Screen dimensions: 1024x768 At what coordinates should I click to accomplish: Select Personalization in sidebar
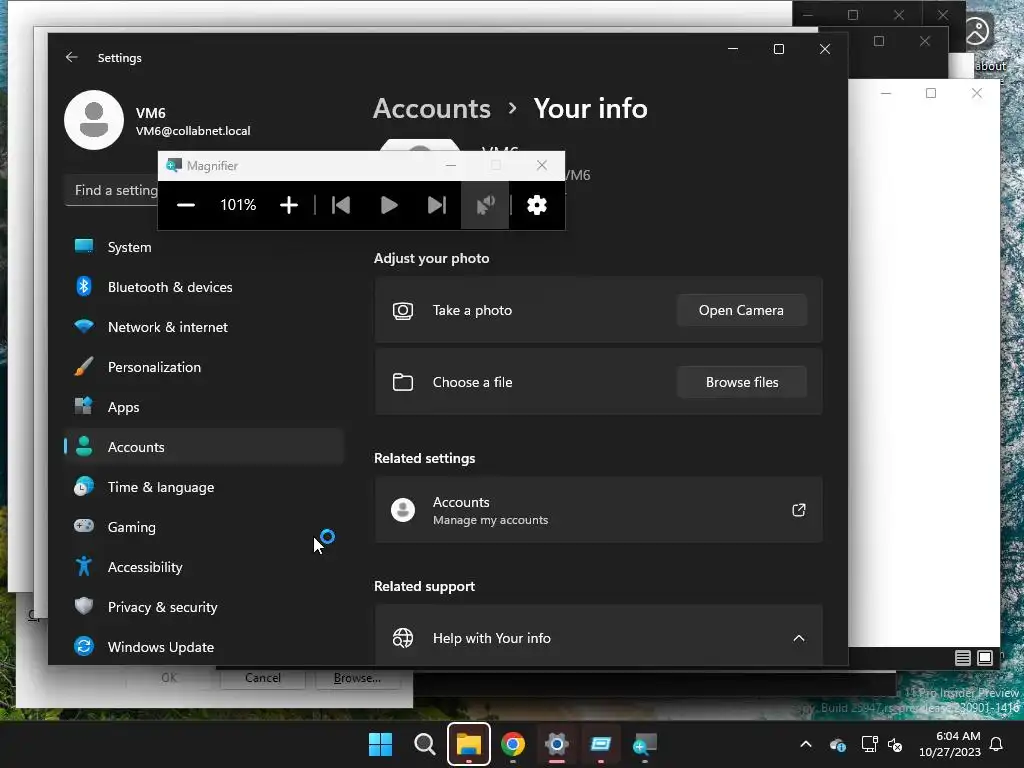pos(204,367)
